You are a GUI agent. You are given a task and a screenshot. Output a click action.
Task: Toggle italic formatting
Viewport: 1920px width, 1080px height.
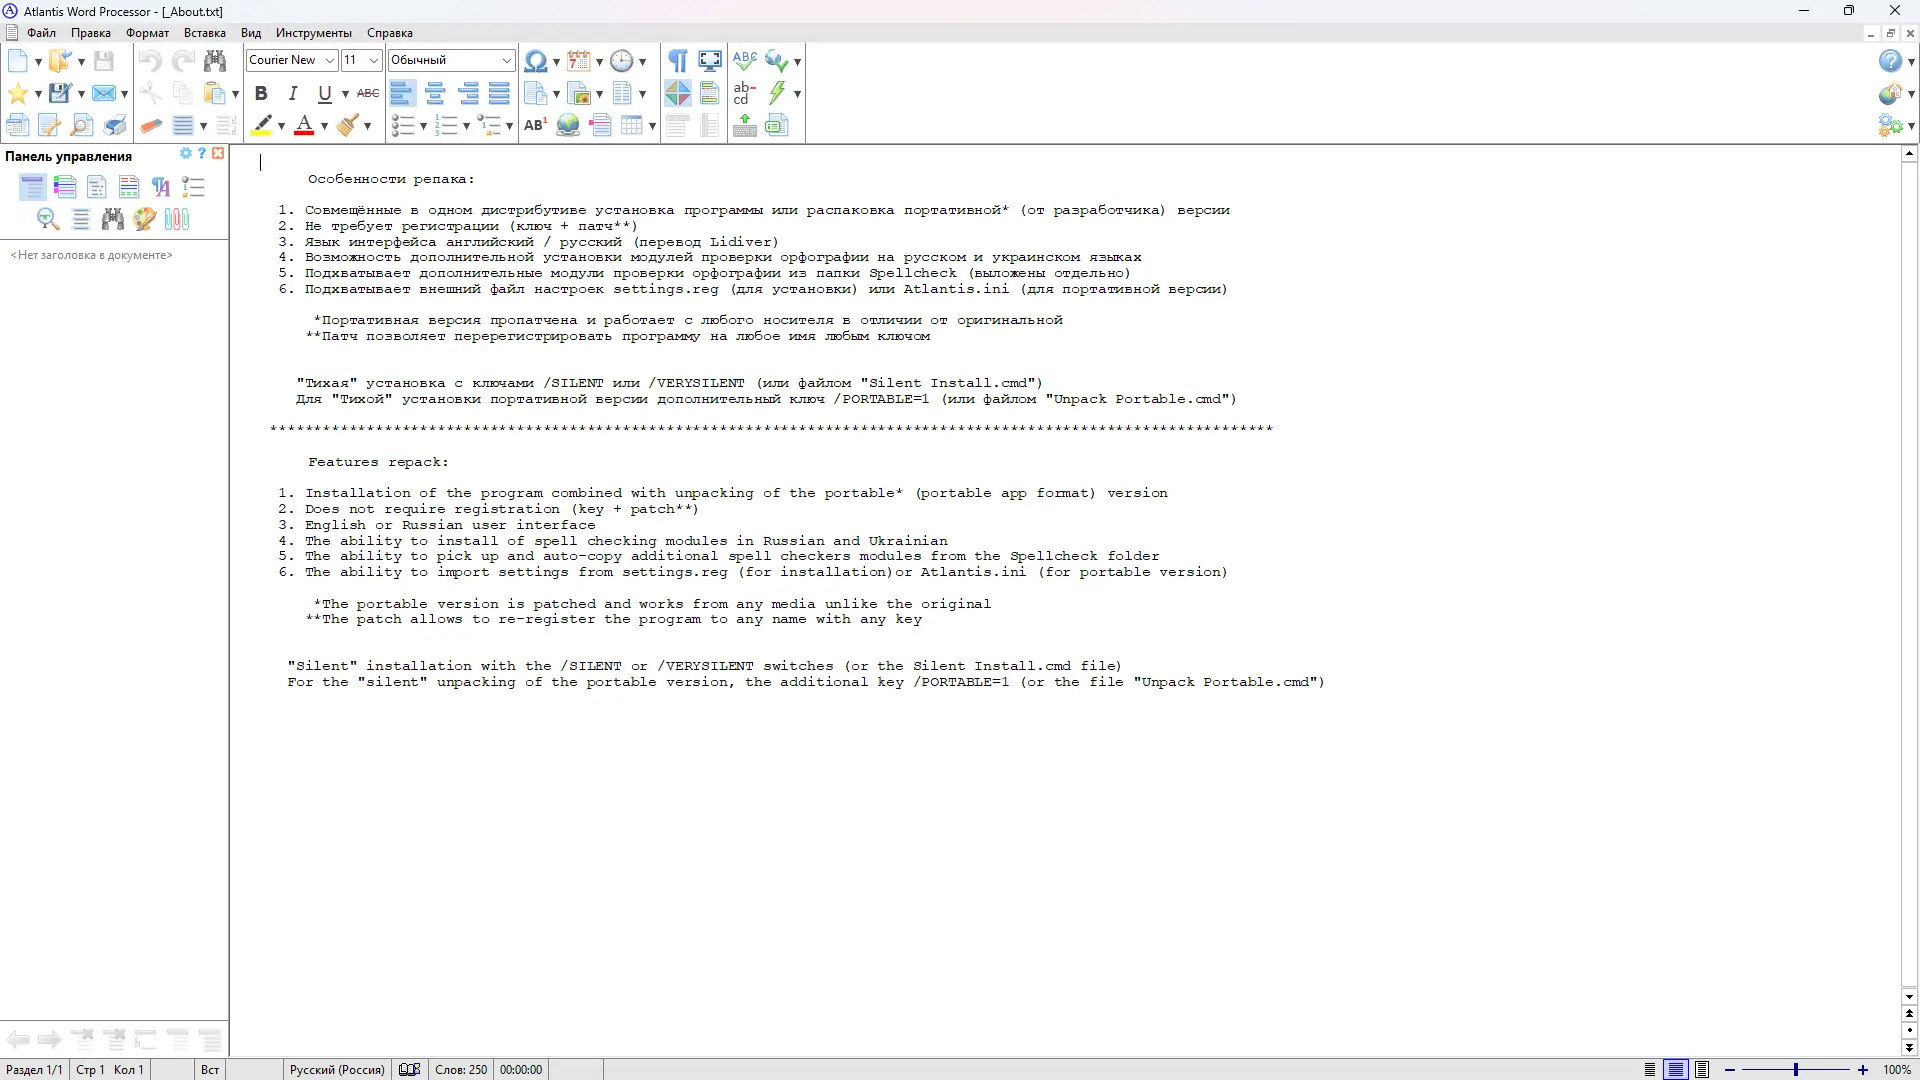tap(293, 94)
